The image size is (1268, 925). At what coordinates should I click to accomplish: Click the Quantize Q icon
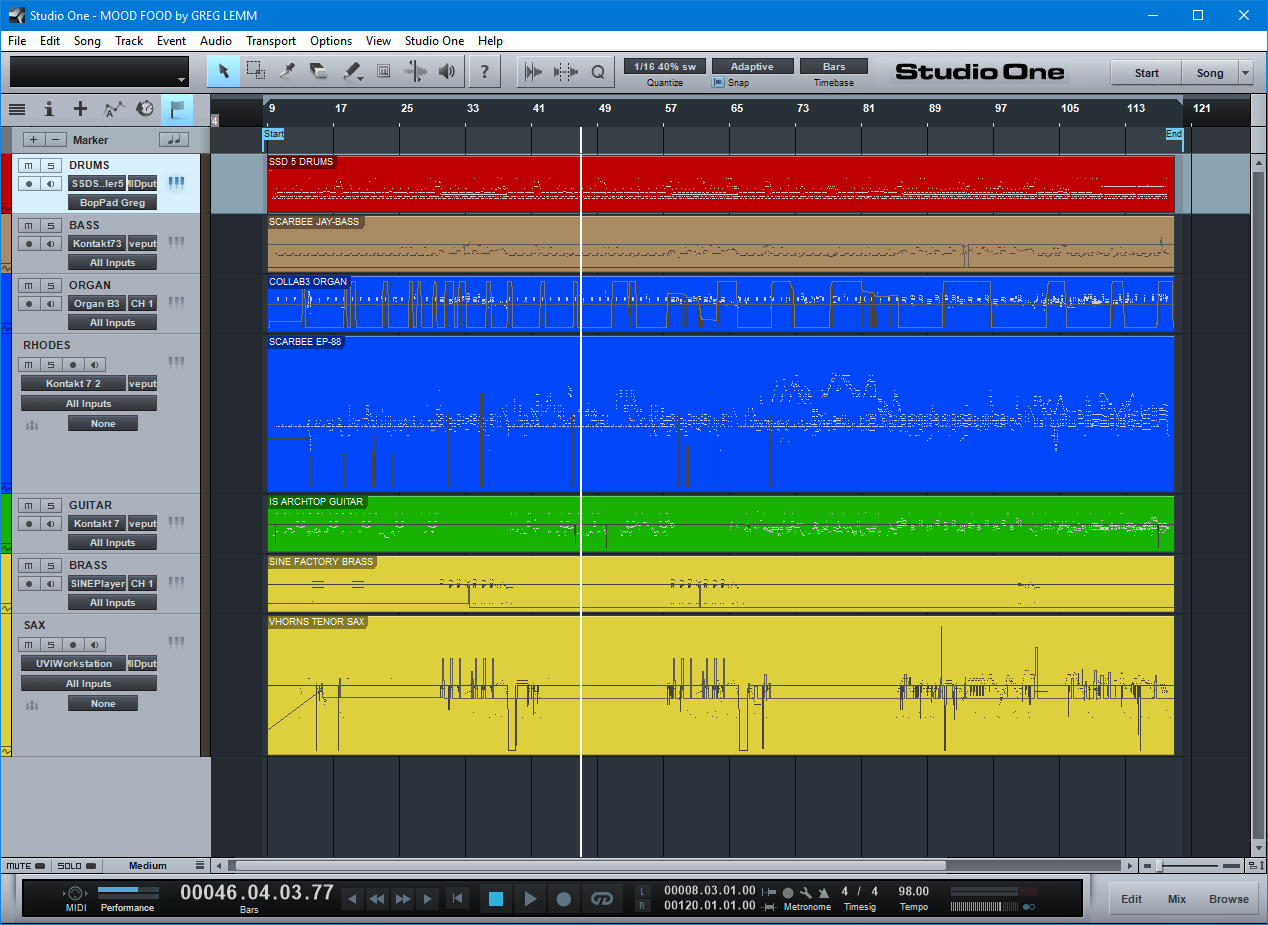coord(598,71)
